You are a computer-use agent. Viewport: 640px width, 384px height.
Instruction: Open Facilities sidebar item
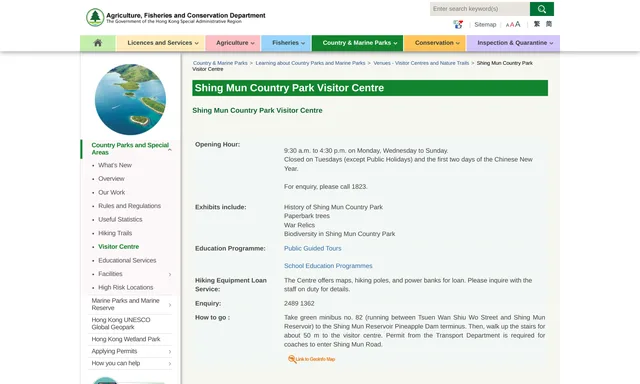[110, 274]
